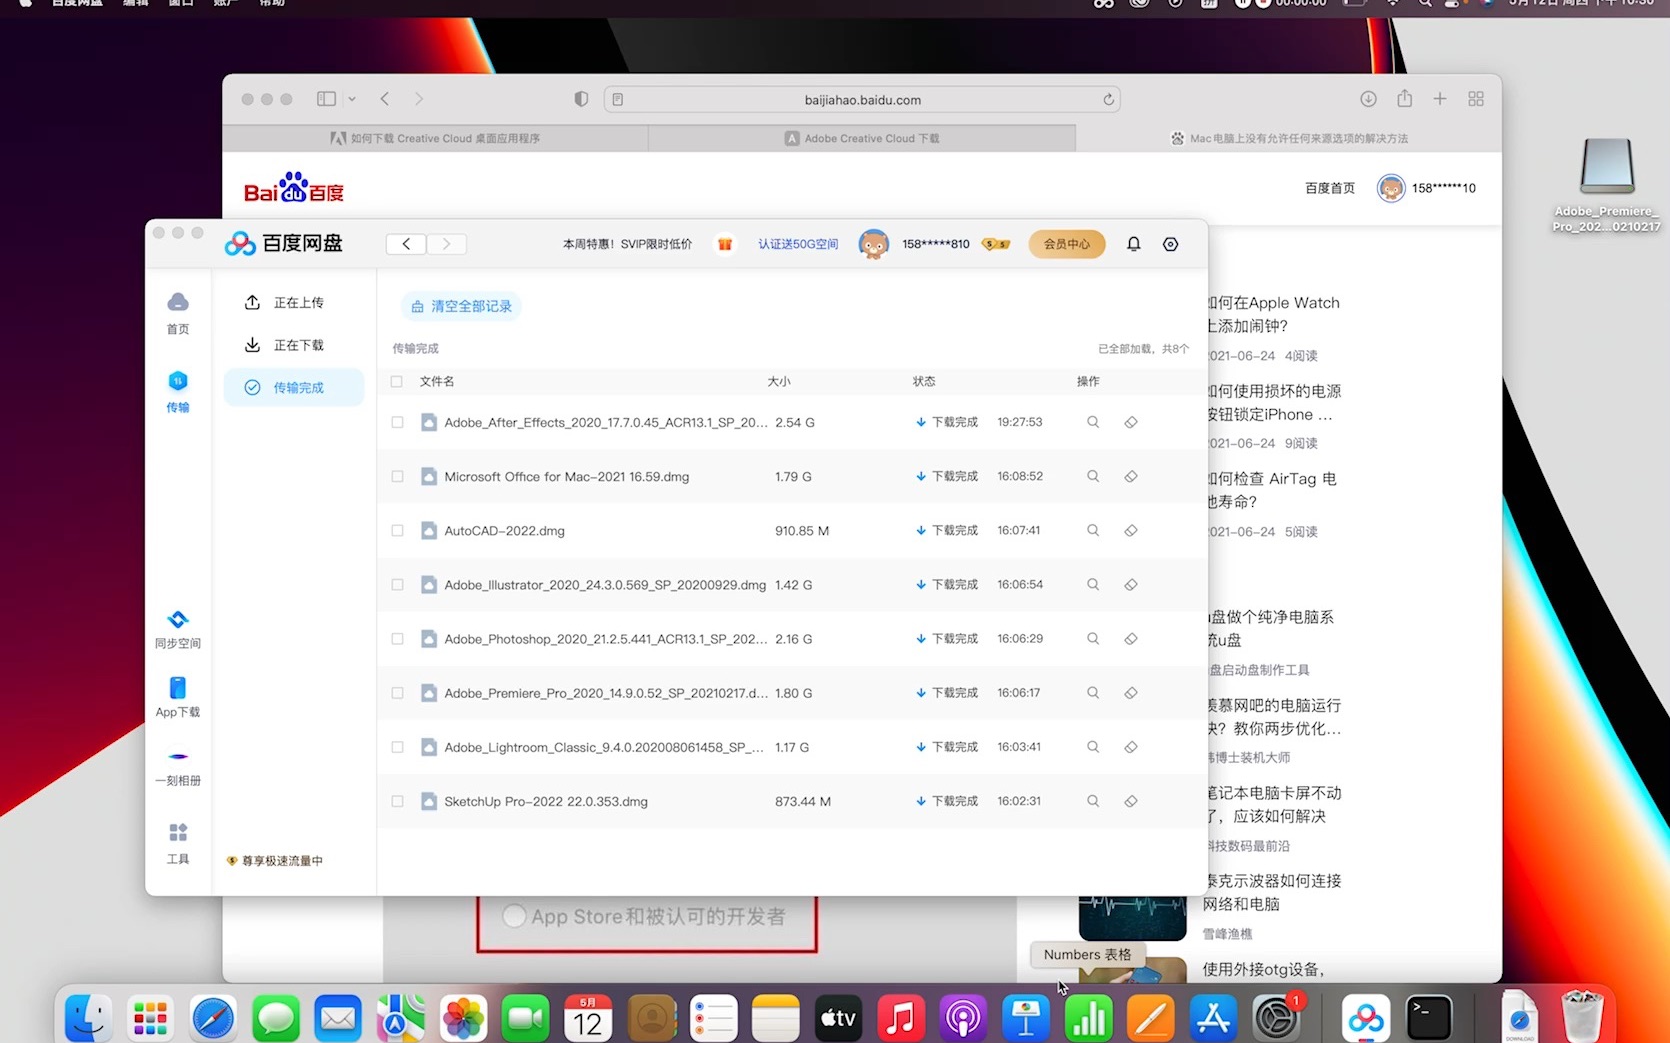Viewport: 1670px width, 1043px height.
Task: Click the delete icon on the SketchUp Pro row
Action: click(1131, 800)
